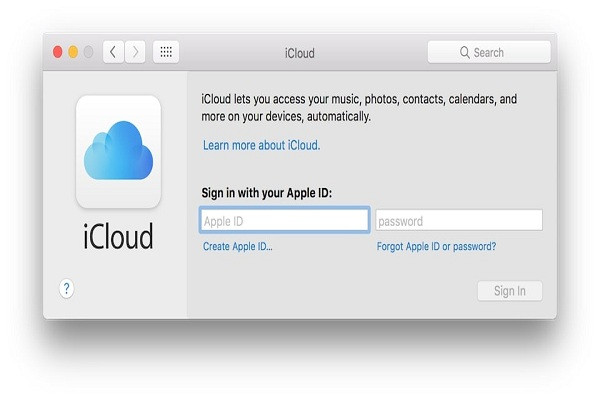Click the greyed-out zoom button in the title bar

point(88,52)
